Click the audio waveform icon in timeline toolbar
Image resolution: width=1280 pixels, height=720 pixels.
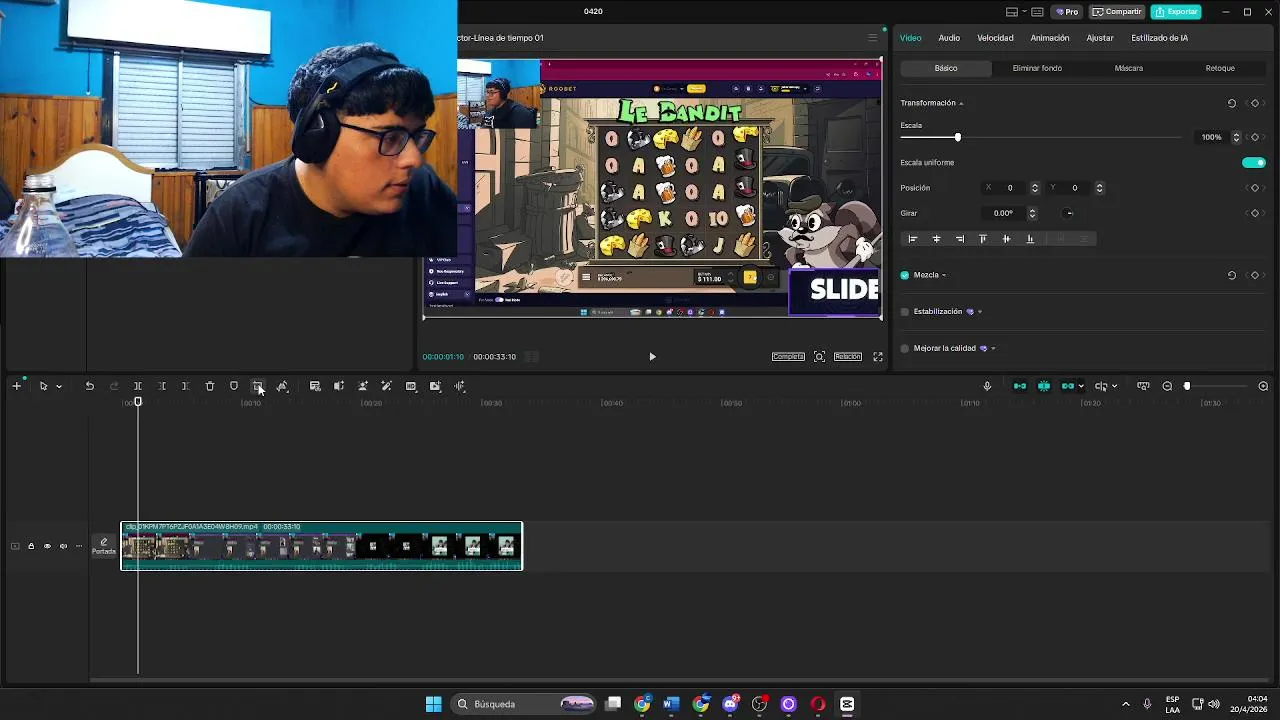pyautogui.click(x=459, y=386)
